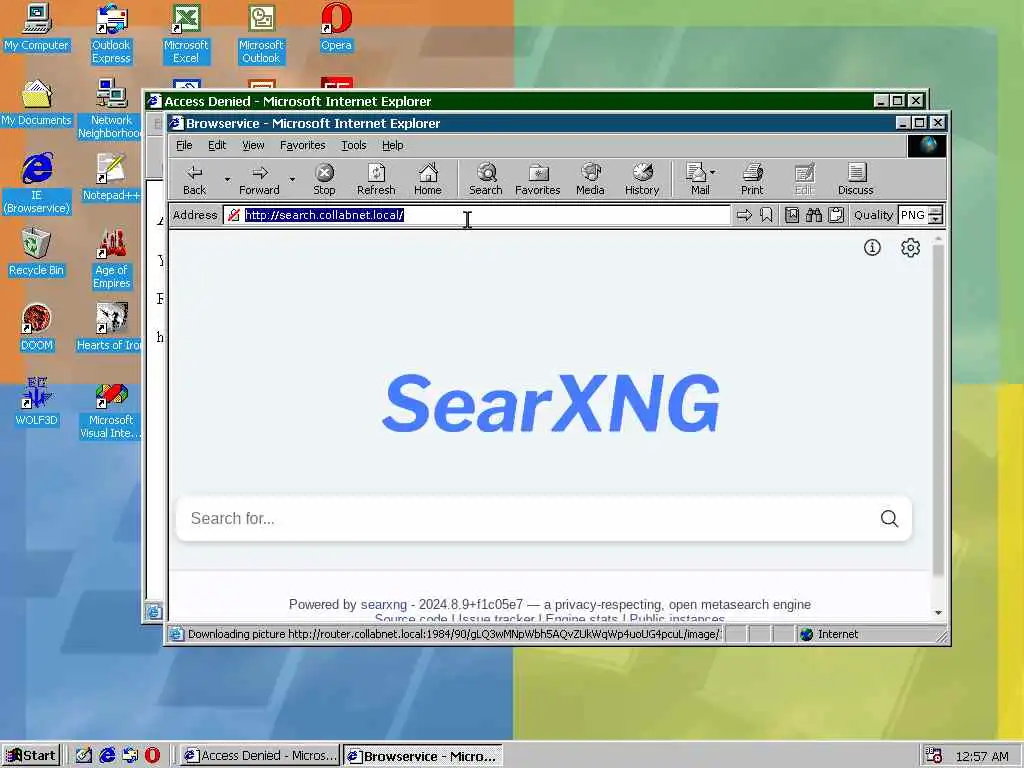Select the Hearts of Iron shortcut

pos(110,328)
